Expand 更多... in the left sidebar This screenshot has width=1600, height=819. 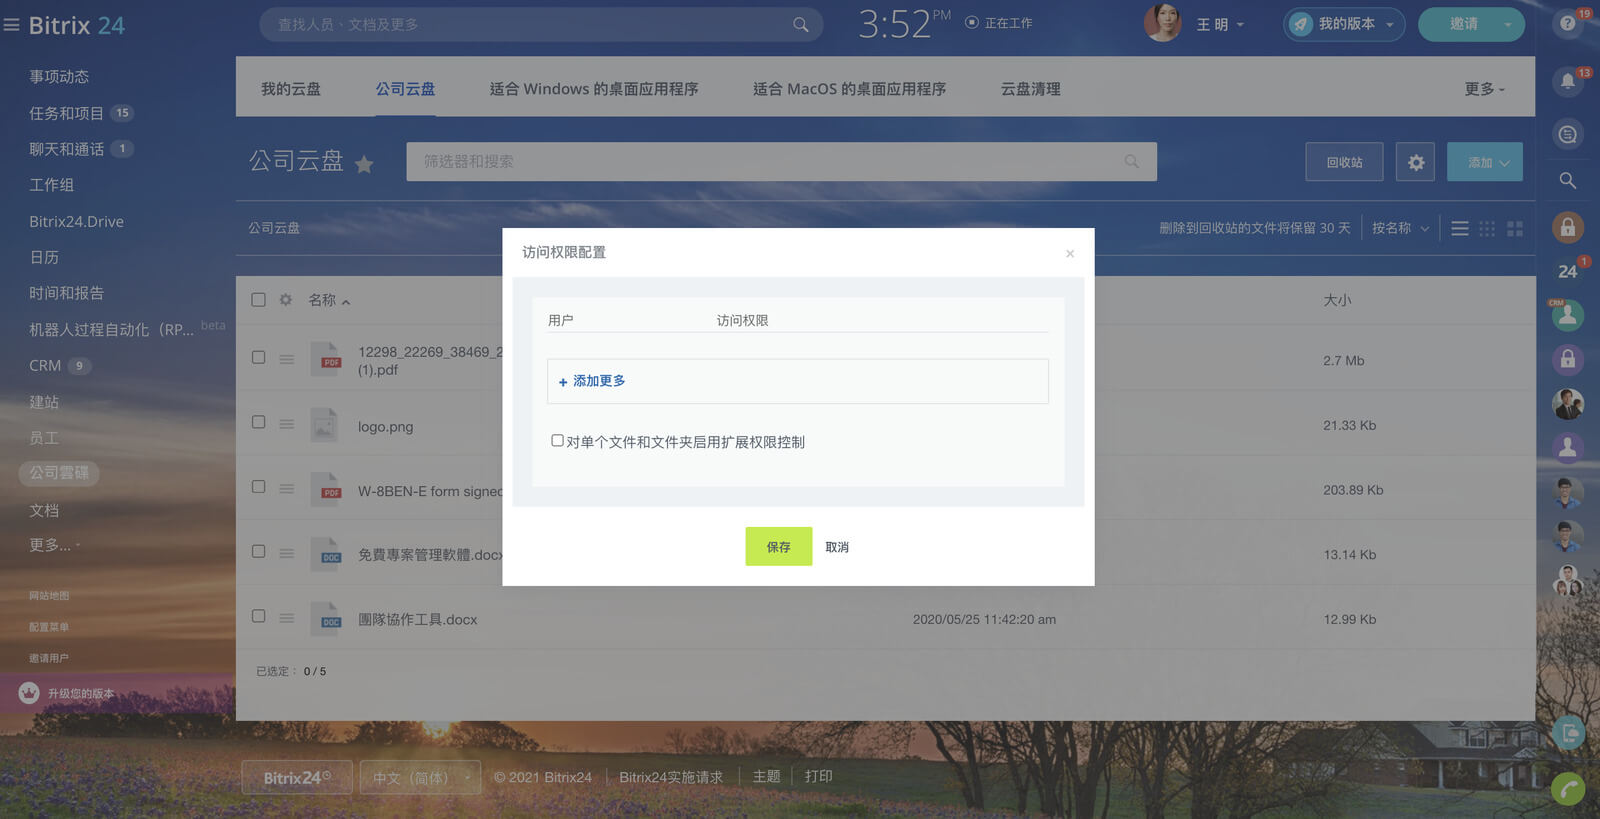pyautogui.click(x=54, y=545)
